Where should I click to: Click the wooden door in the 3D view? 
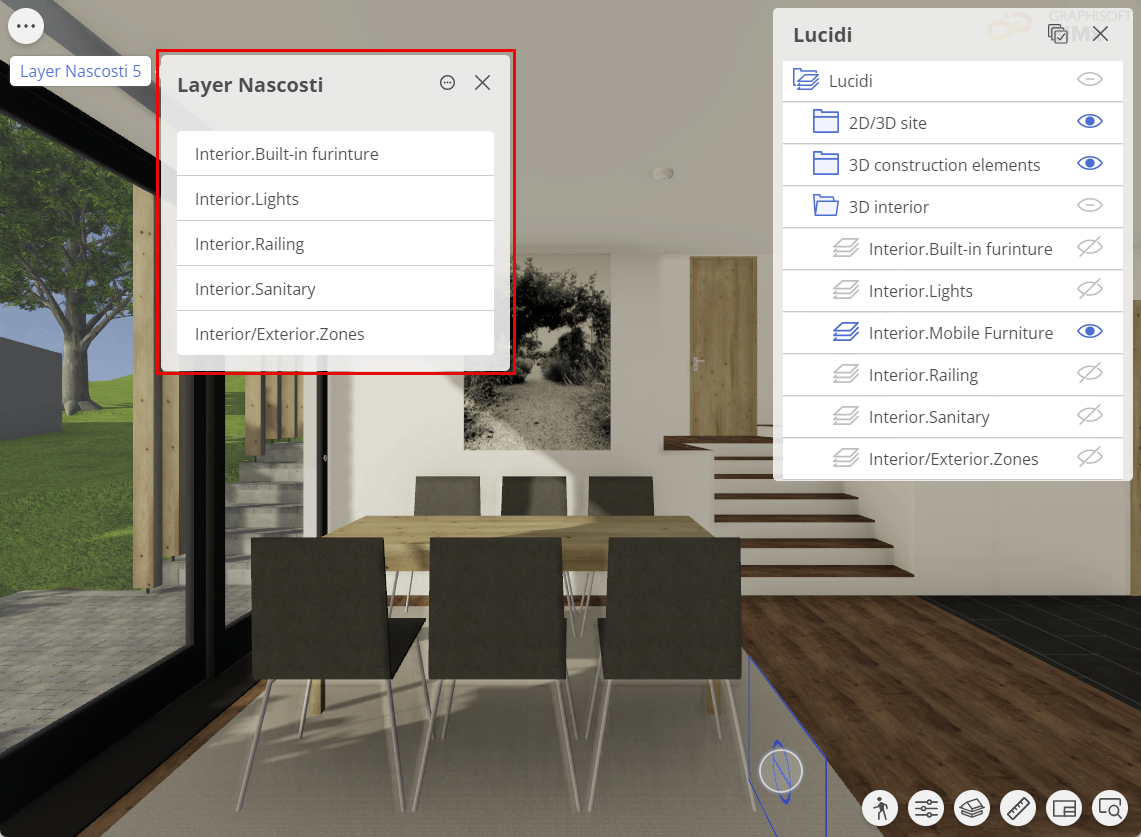tap(723, 346)
